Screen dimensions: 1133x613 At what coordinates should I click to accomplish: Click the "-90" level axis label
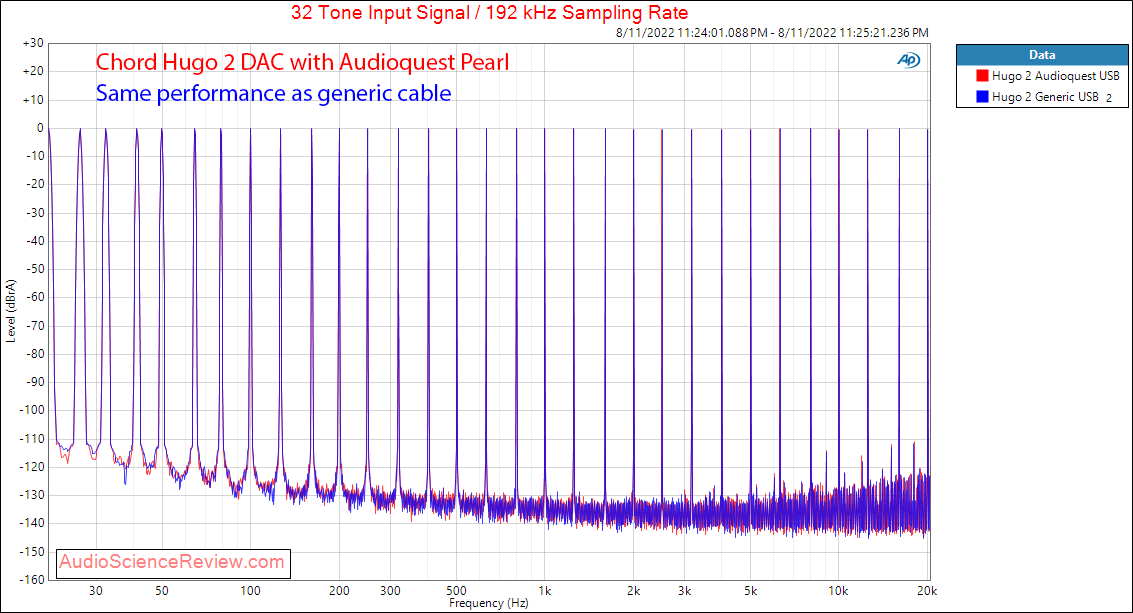tap(35, 382)
